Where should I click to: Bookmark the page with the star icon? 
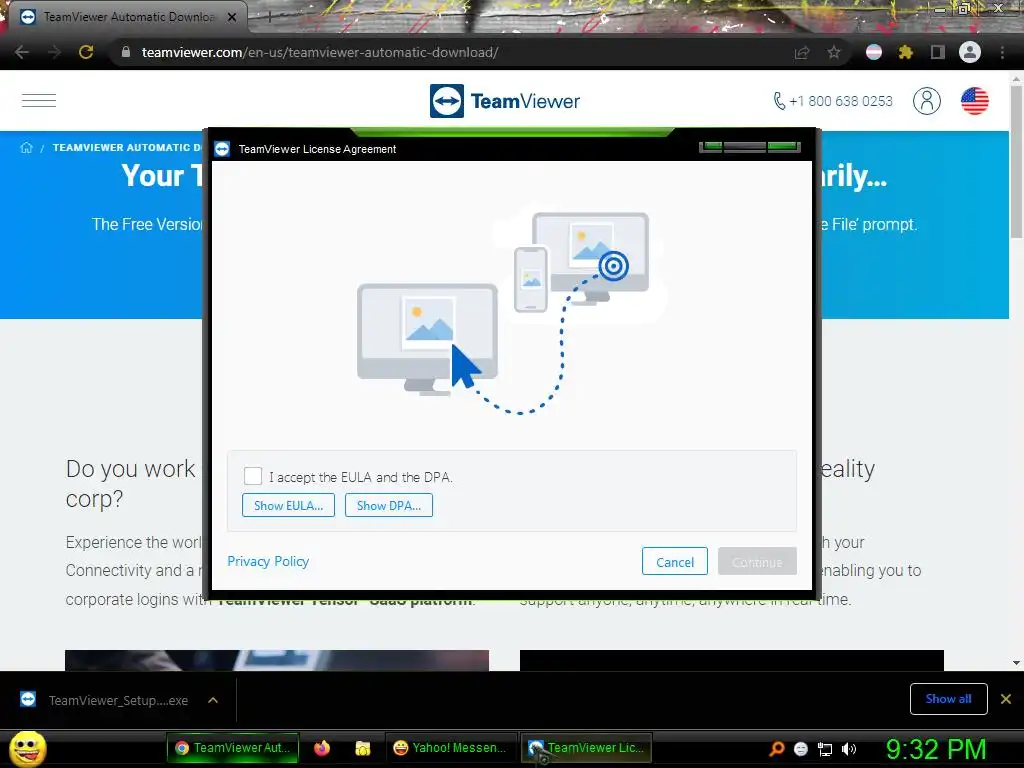pos(834,52)
